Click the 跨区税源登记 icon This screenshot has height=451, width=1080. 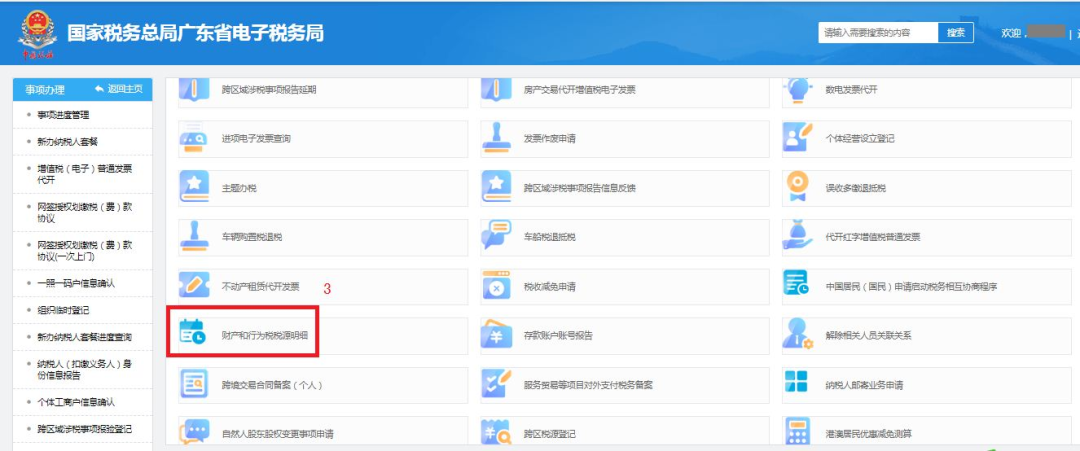coord(496,432)
